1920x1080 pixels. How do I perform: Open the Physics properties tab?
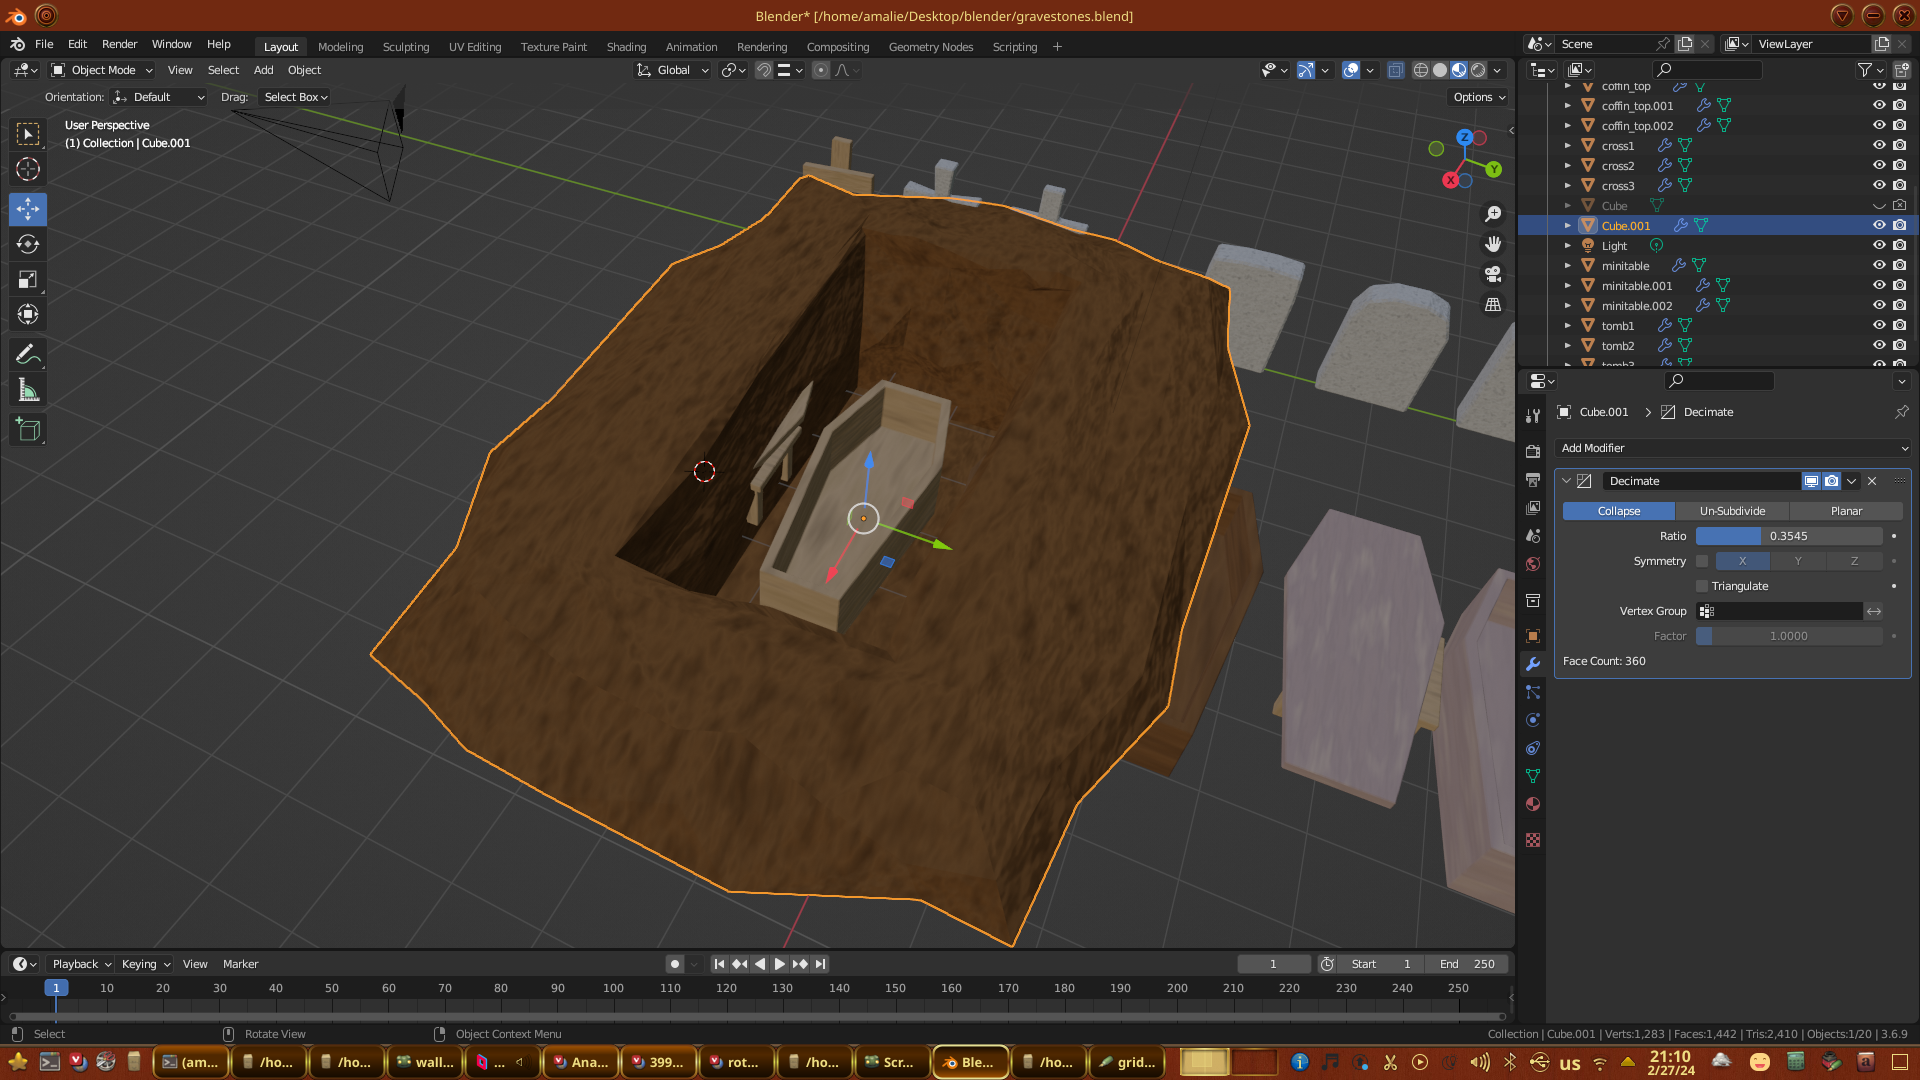(x=1532, y=720)
